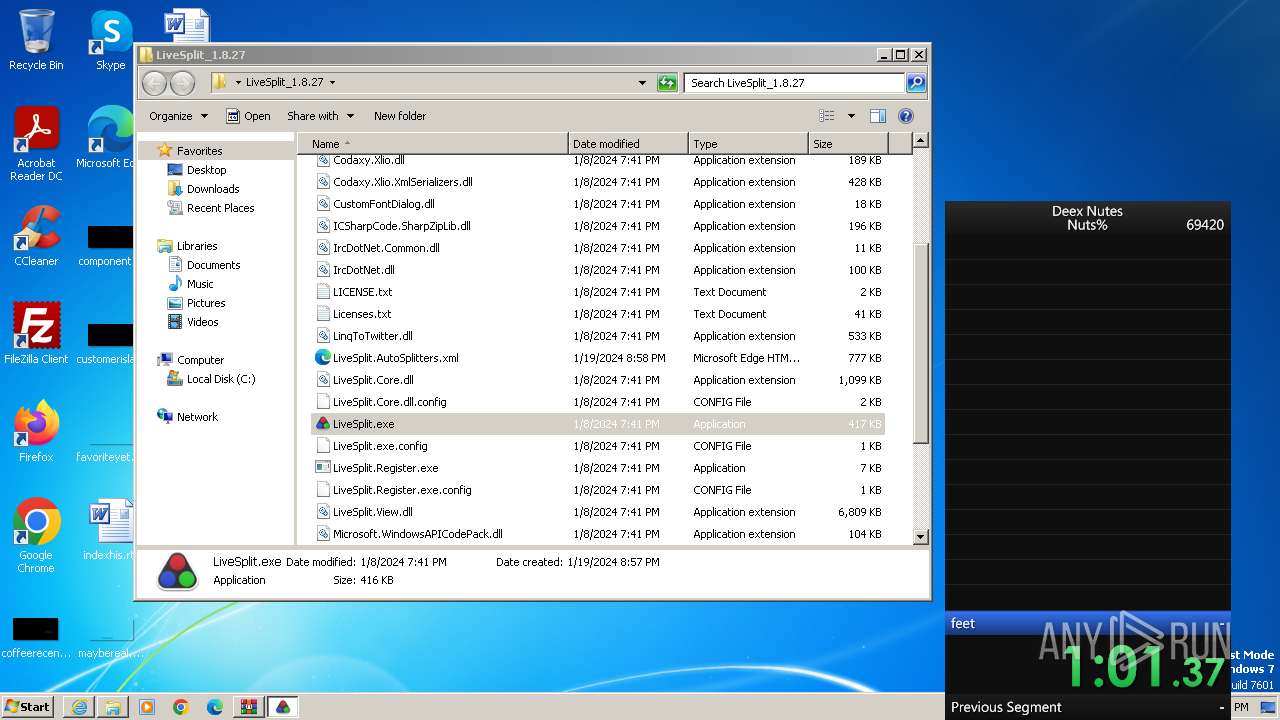This screenshot has height=720, width=1280.
Task: Open Music library
Action: tap(200, 284)
